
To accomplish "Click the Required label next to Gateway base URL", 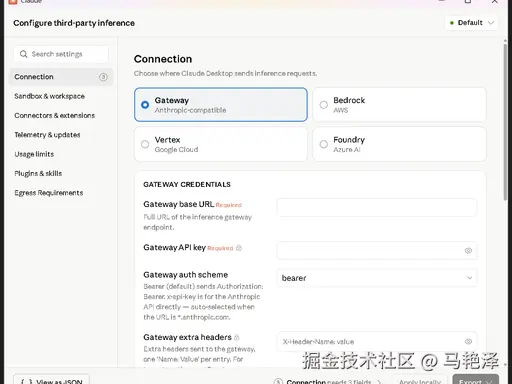I will [x=229, y=205].
